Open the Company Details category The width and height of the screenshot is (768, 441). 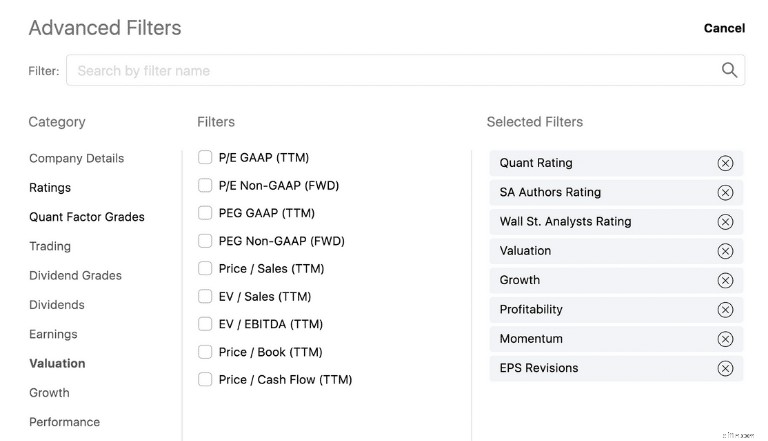pyautogui.click(x=76, y=158)
